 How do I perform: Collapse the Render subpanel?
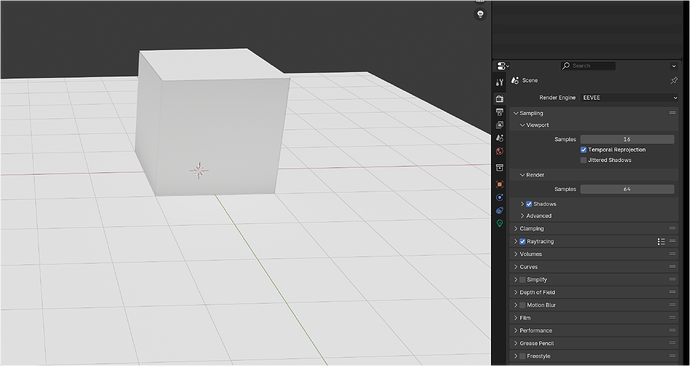[522, 175]
